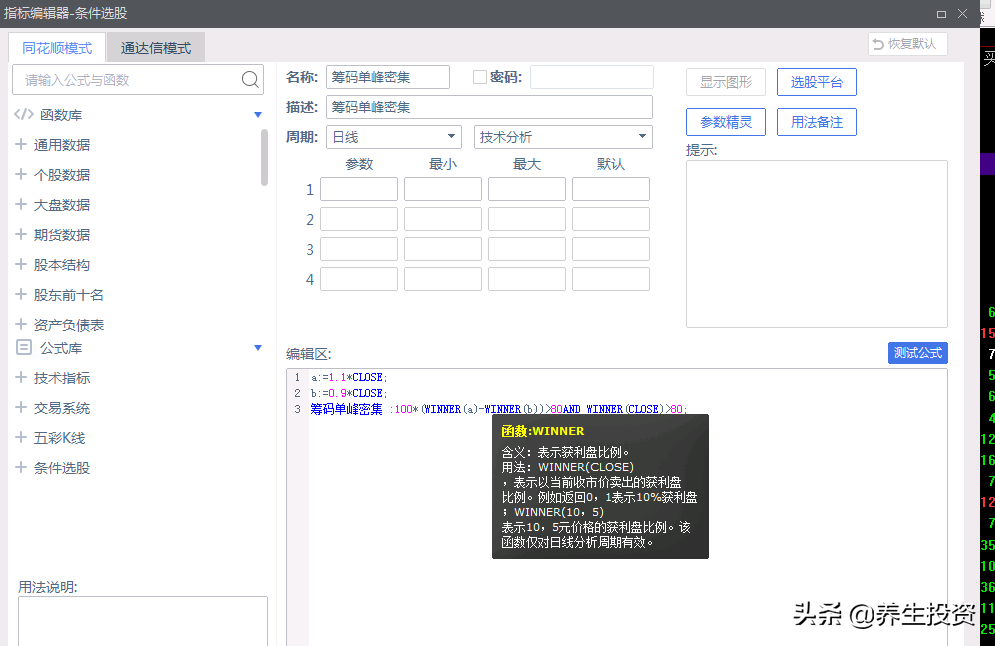Screen dimensions: 995x646
Task: Click the 恢复默认 reset button
Action: coord(906,43)
